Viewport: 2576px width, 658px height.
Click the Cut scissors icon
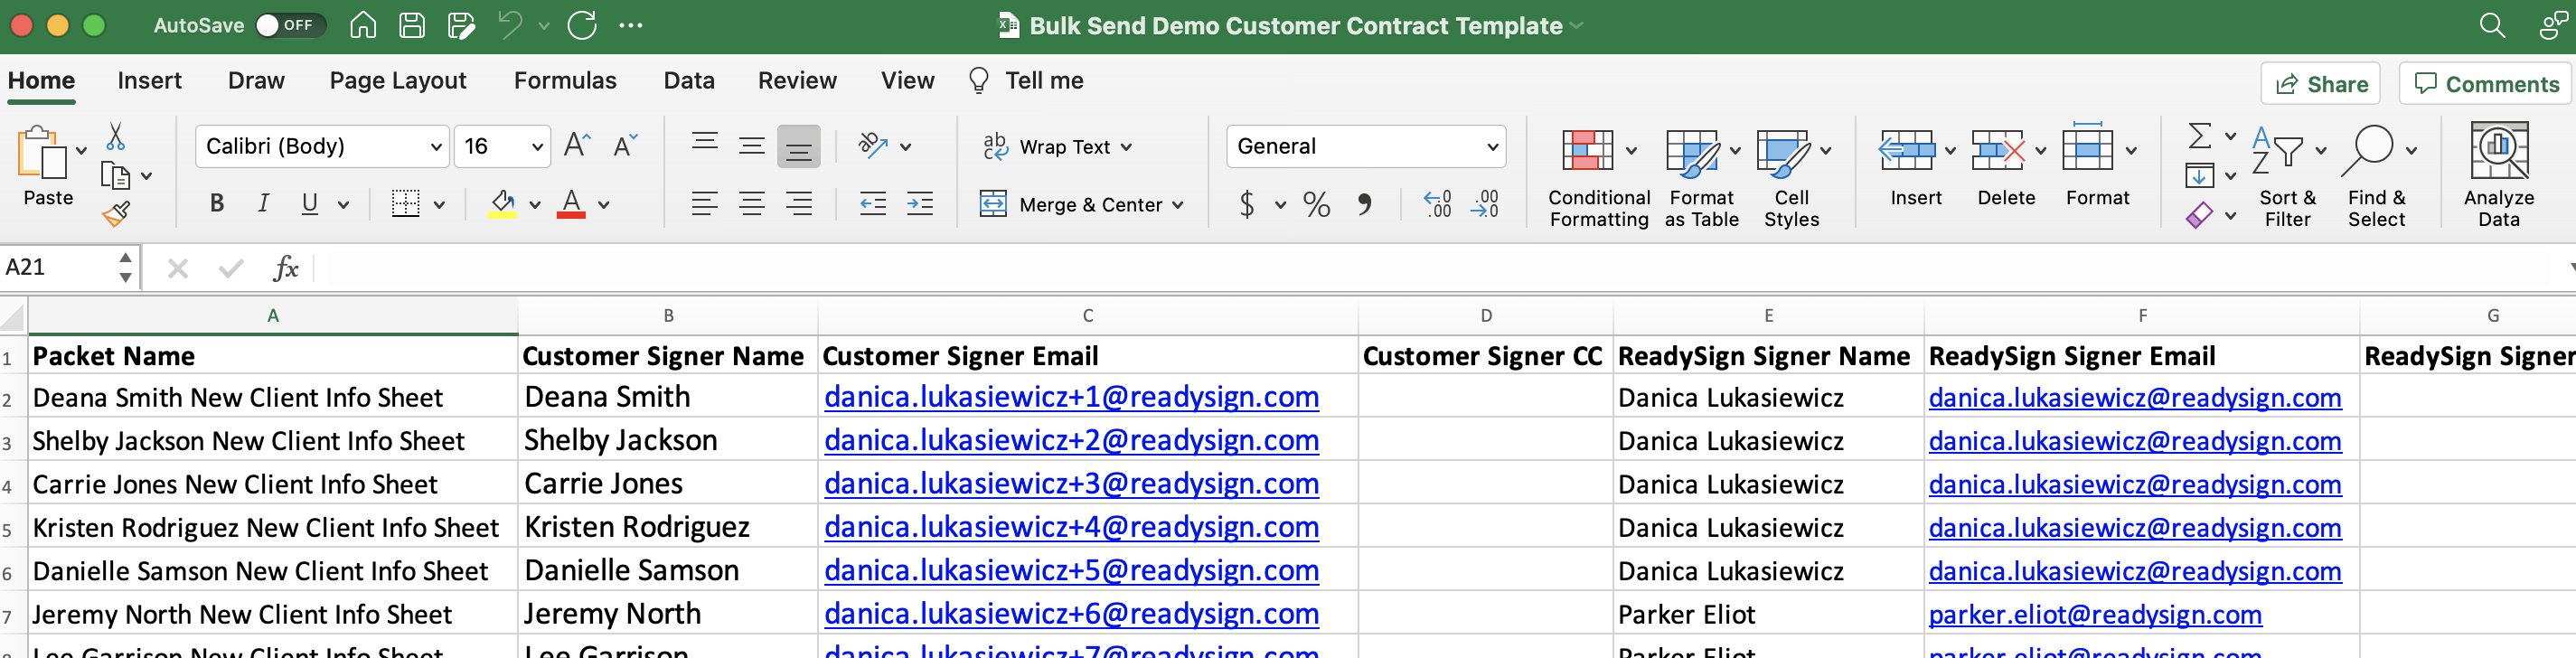116,136
